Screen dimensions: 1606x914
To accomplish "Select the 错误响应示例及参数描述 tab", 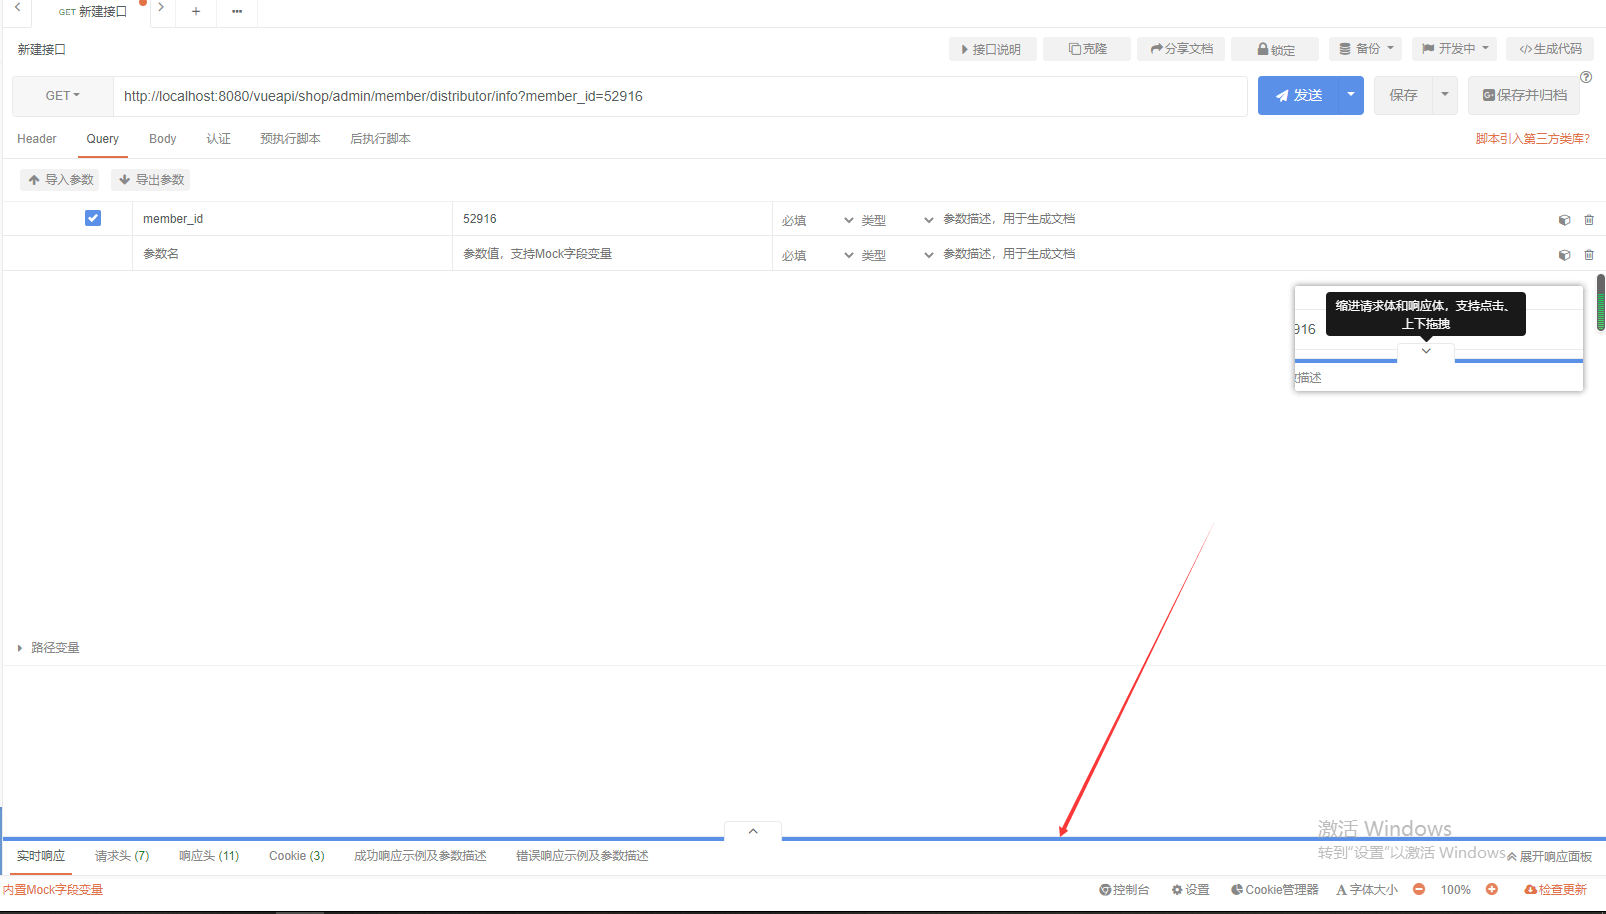I will tap(582, 856).
